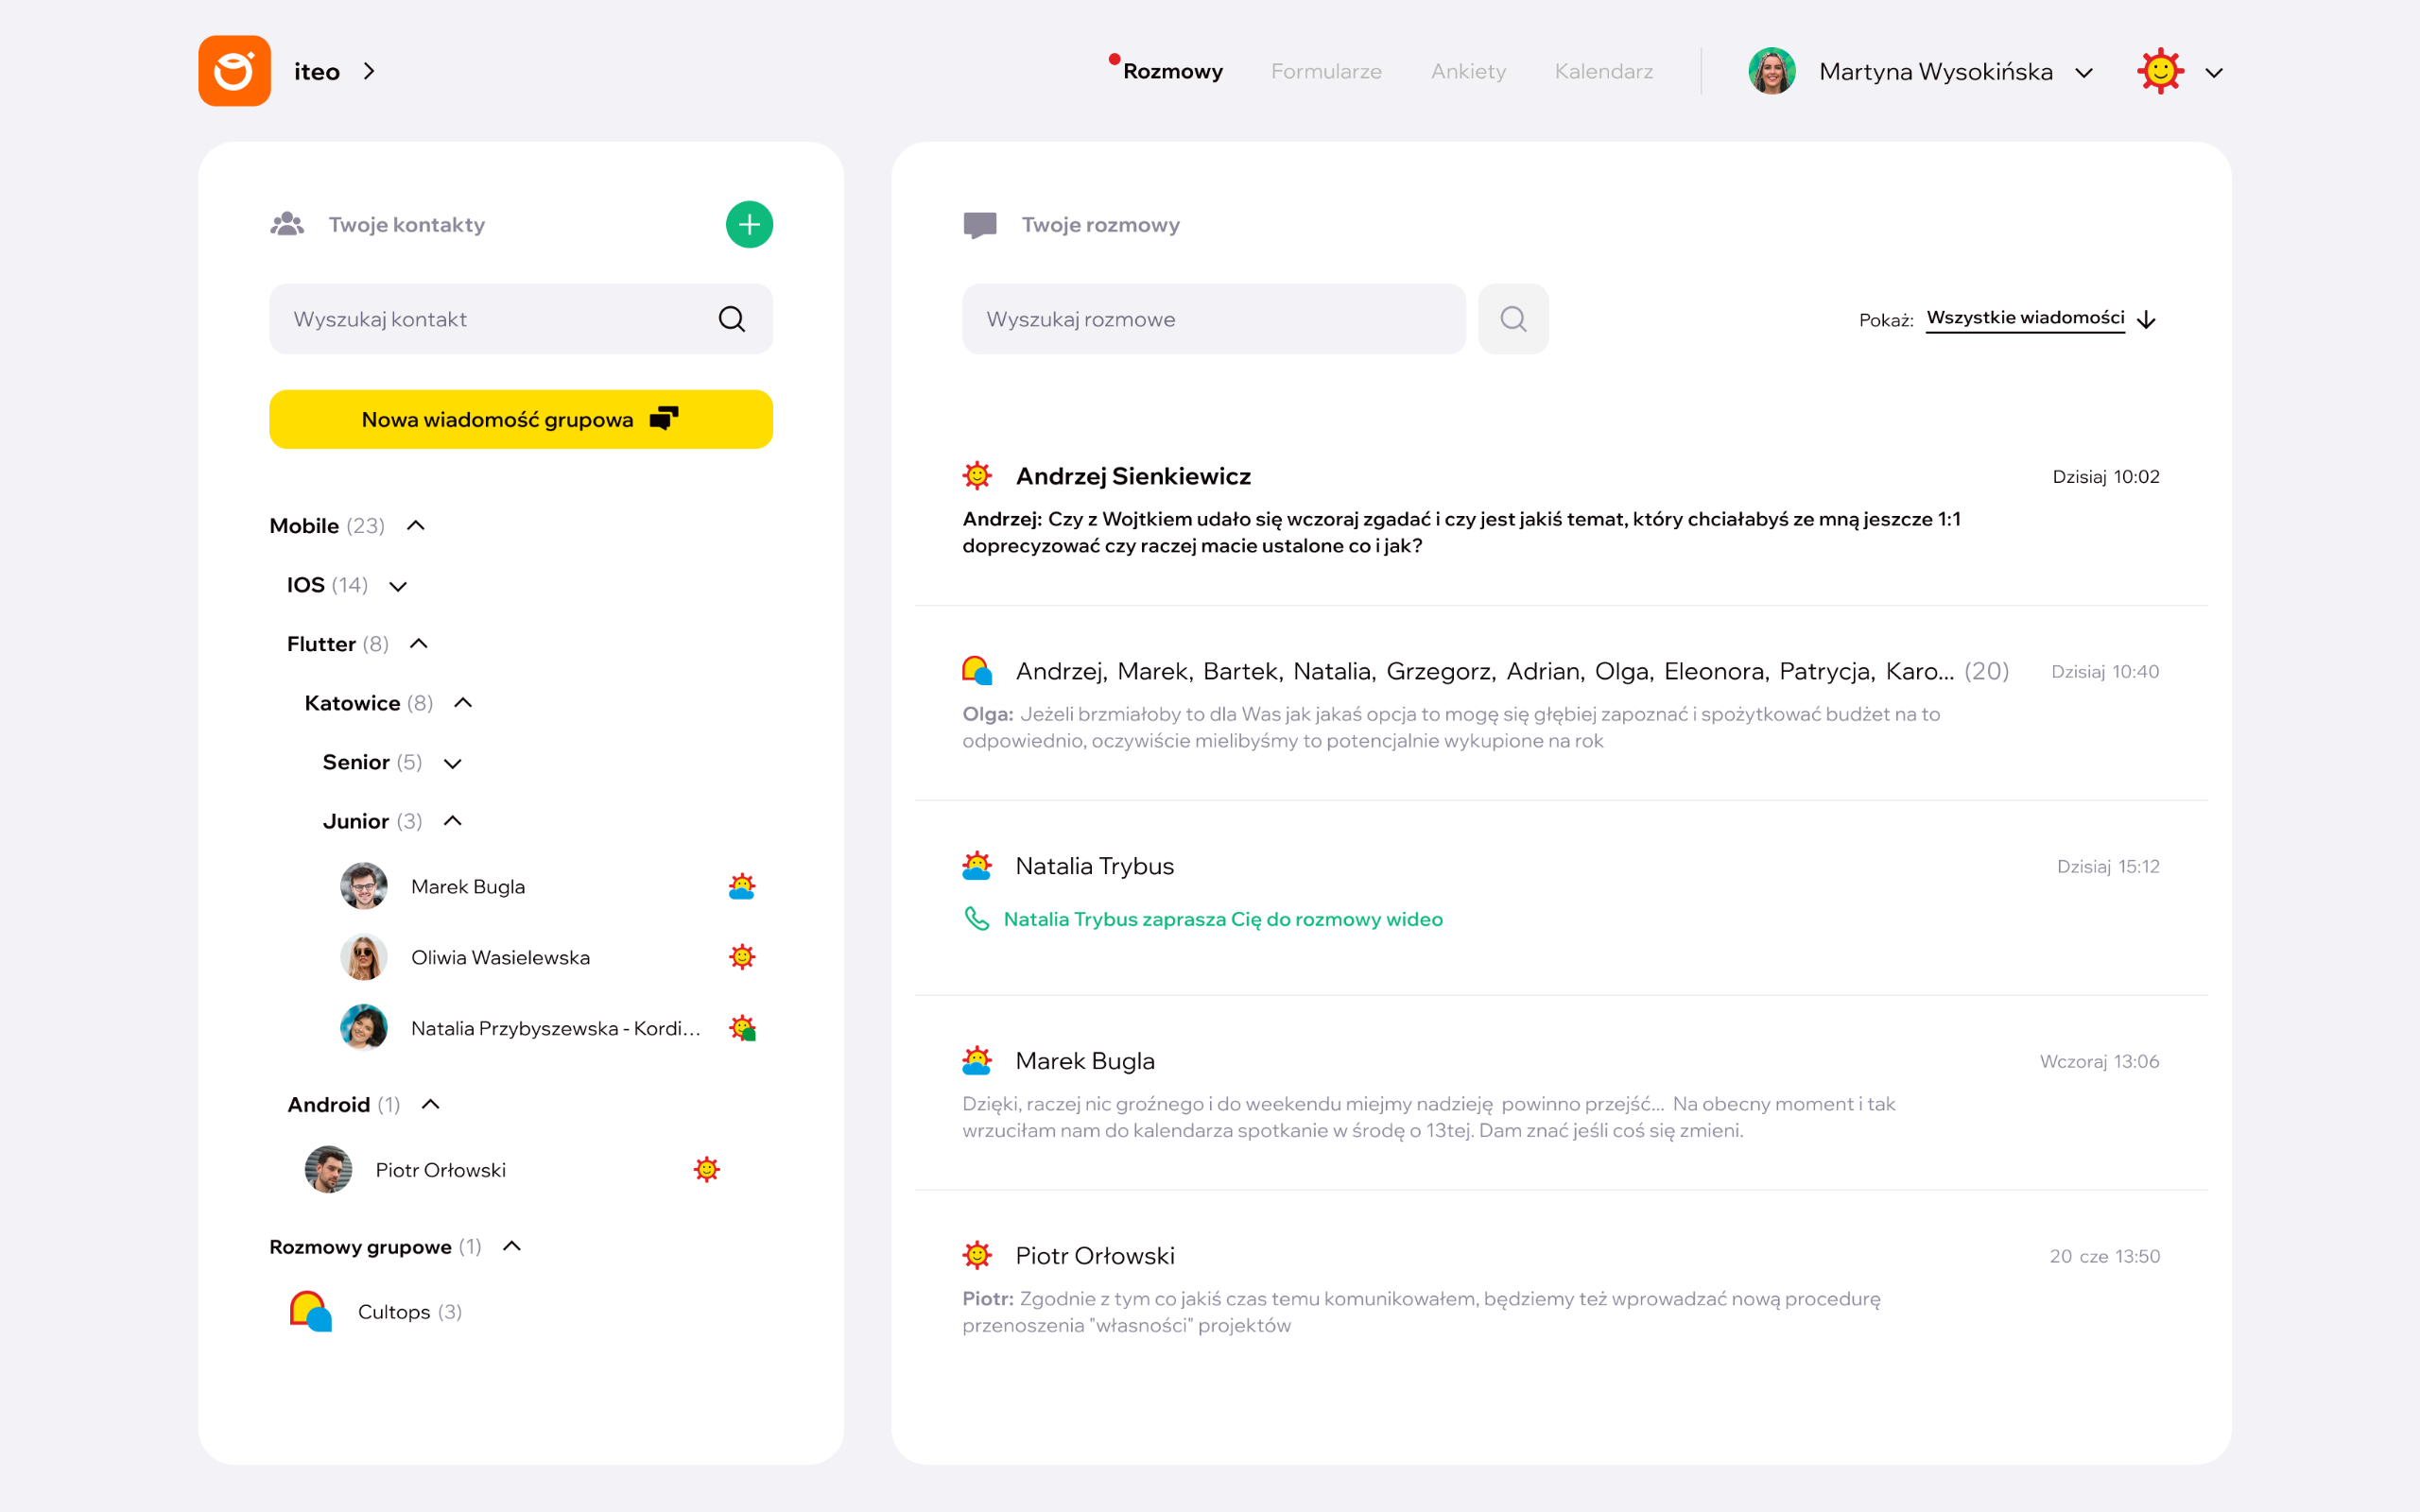Click sun icon beside Andrzej Sienkiewicz conversation
Viewport: 2420px width, 1512px height.
click(977, 476)
